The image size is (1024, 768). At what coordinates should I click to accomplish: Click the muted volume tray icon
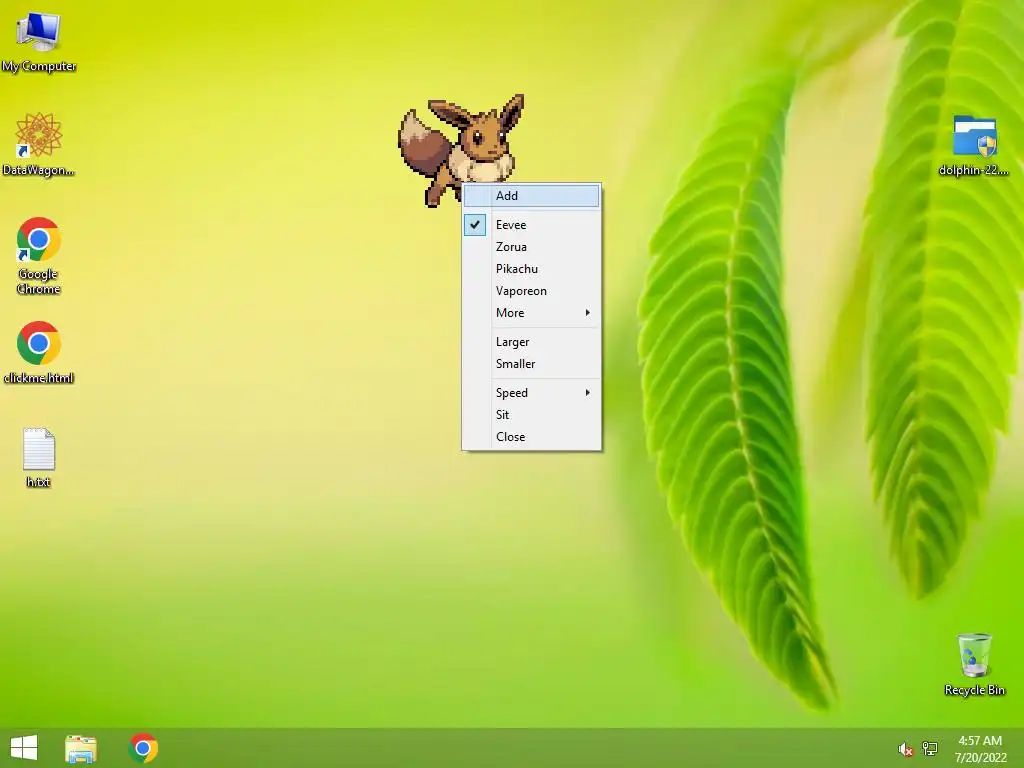[905, 749]
